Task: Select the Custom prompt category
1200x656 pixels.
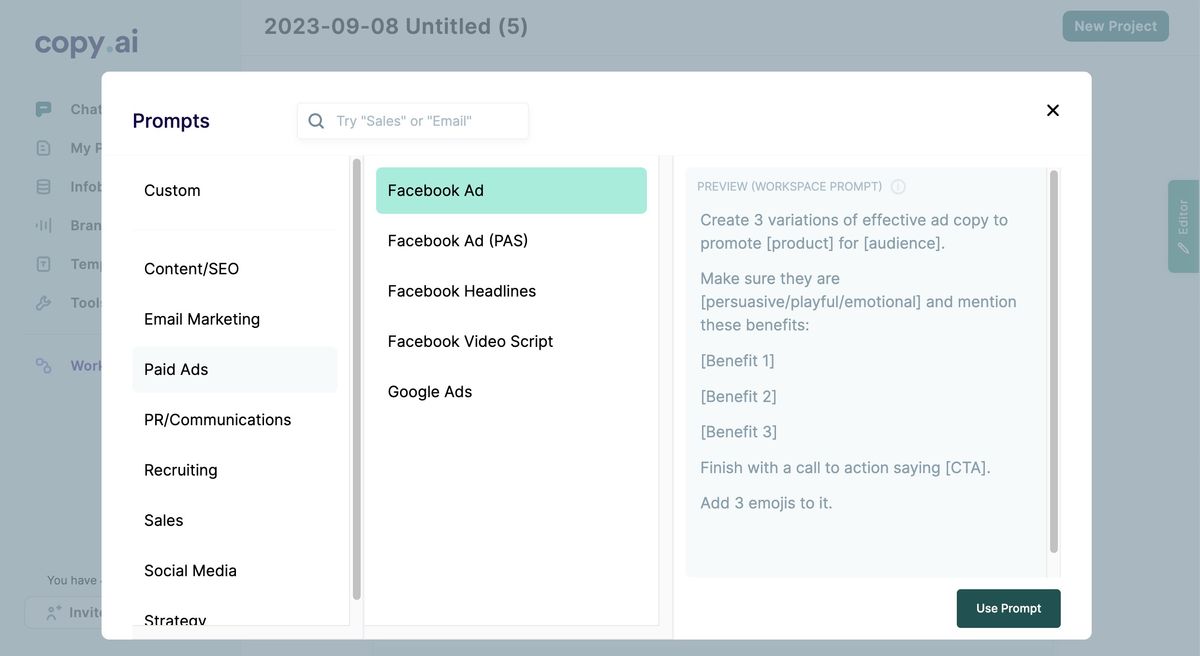Action: pos(172,190)
